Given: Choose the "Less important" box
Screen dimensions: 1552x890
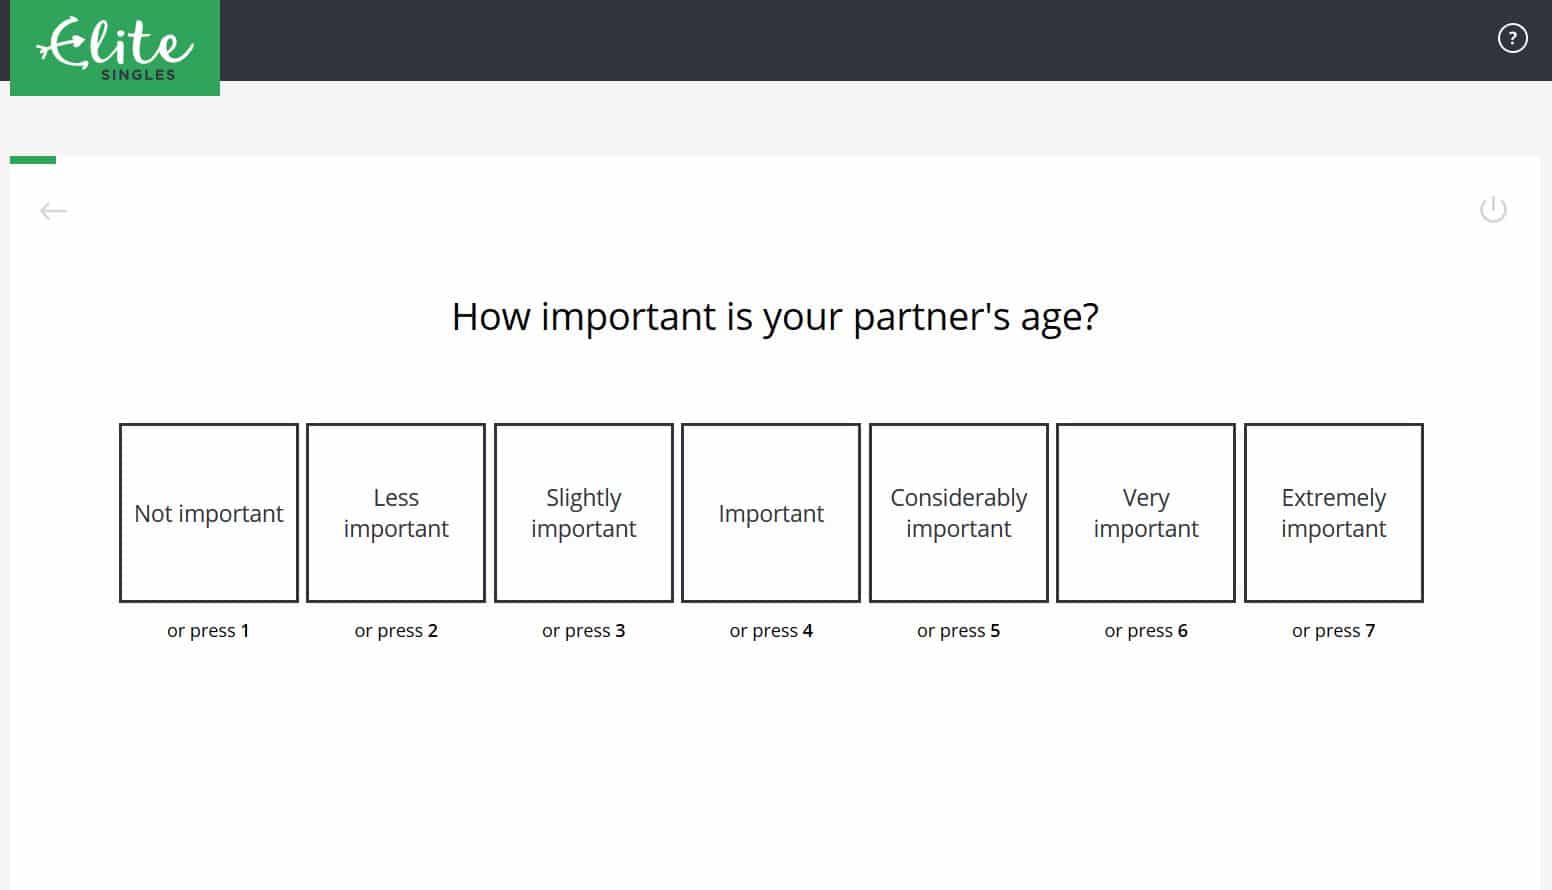Looking at the screenshot, I should pyautogui.click(x=396, y=513).
